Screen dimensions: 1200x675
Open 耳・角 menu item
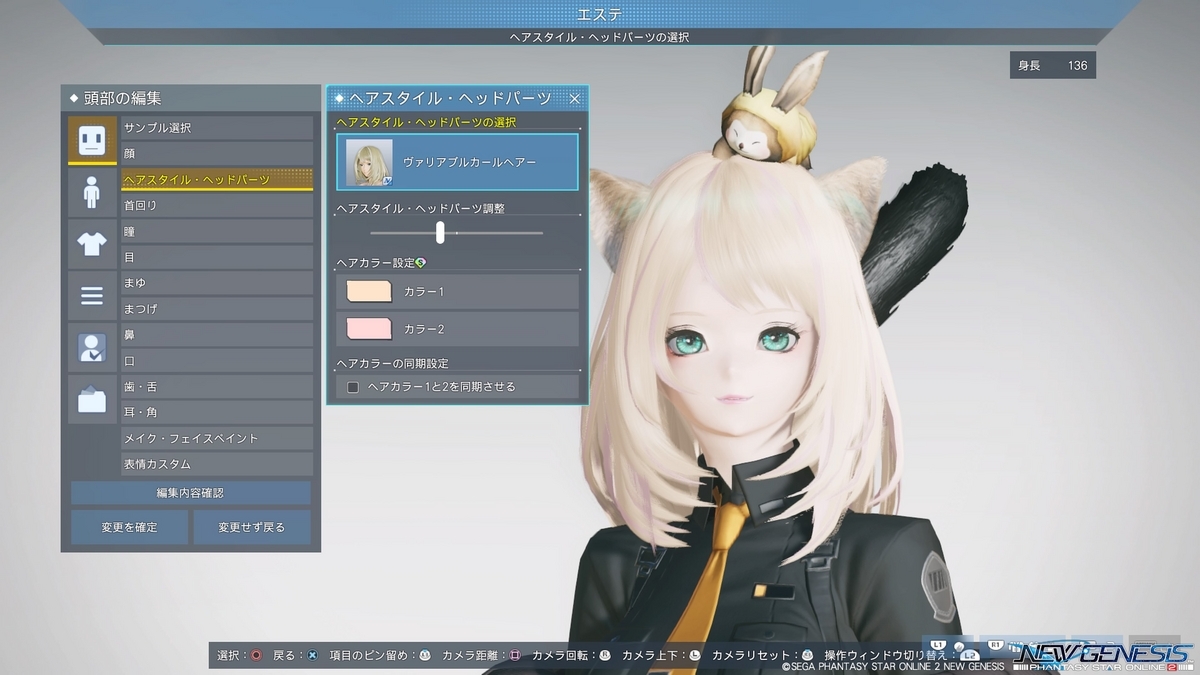(x=217, y=413)
